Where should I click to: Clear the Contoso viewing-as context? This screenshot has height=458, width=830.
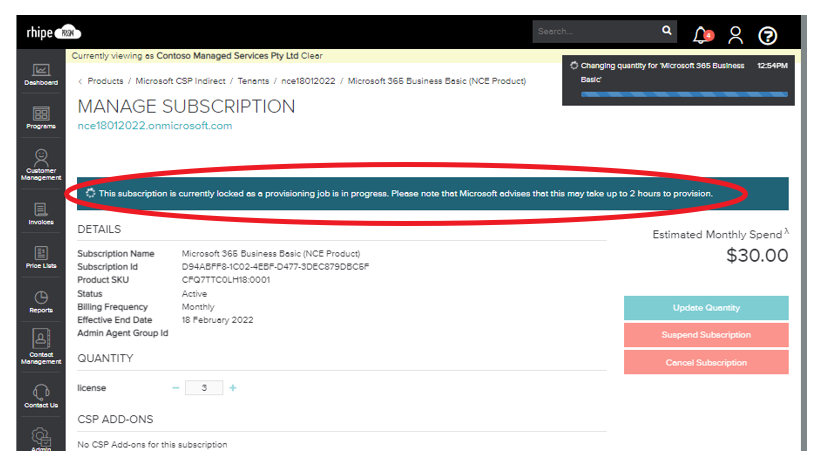(312, 56)
